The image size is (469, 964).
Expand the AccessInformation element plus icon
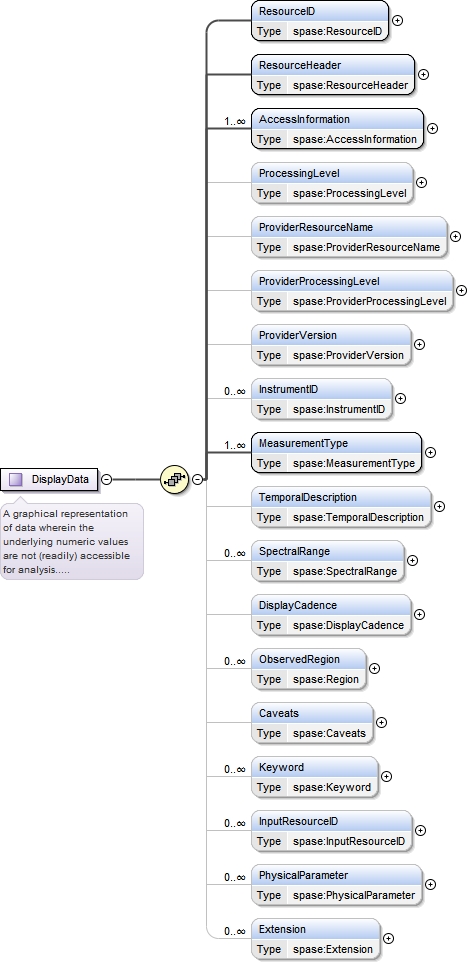tap(432, 128)
